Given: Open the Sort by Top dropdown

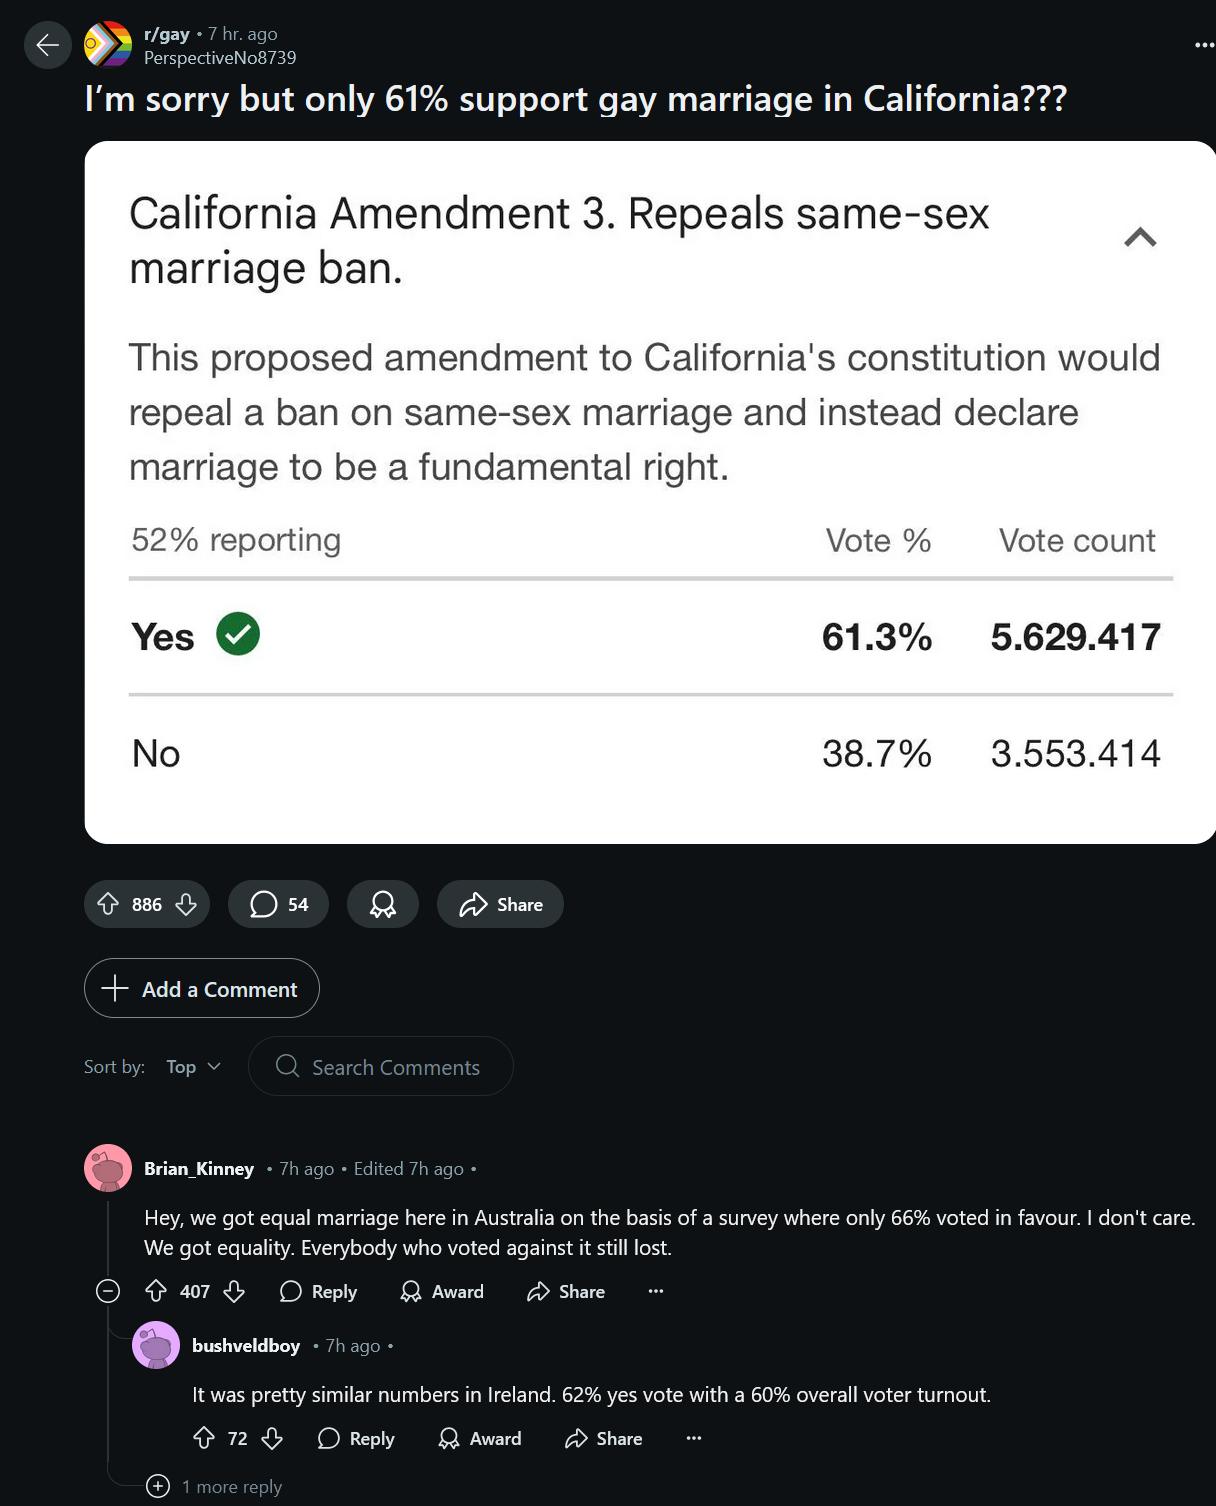Looking at the screenshot, I should (193, 1067).
